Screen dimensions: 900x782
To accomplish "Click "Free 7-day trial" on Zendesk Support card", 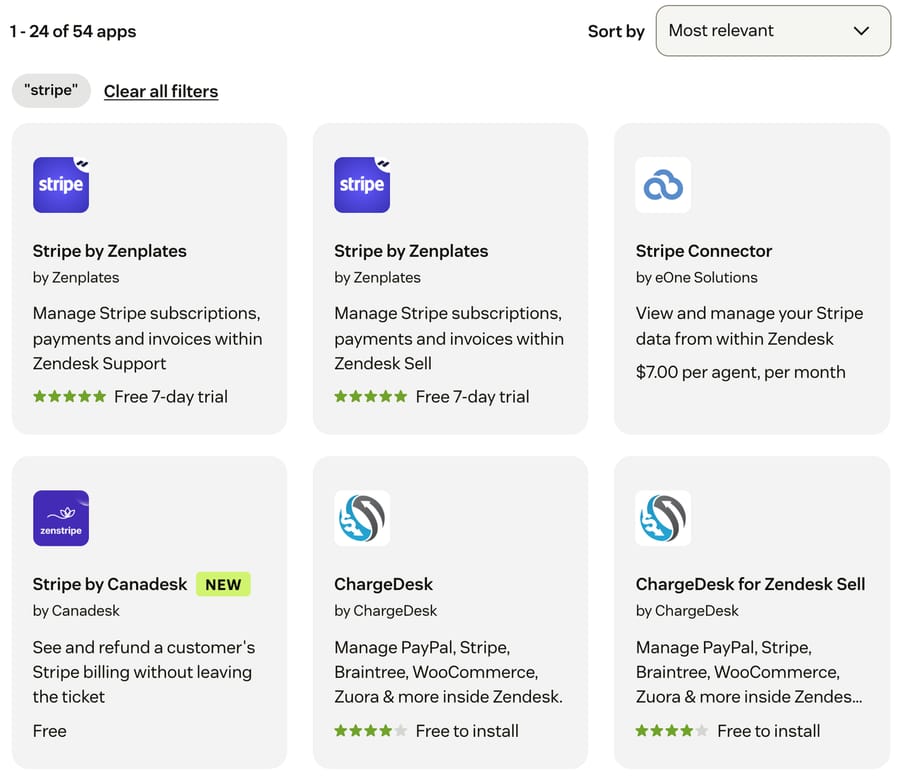I will (x=171, y=397).
